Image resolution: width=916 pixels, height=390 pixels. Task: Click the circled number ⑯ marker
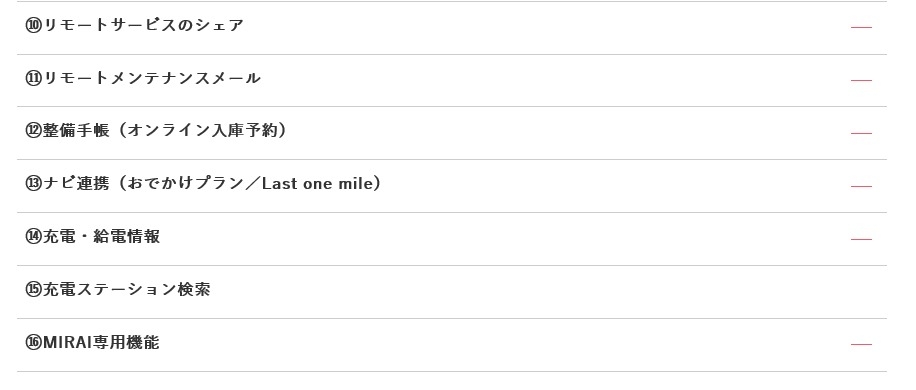click(x=33, y=342)
